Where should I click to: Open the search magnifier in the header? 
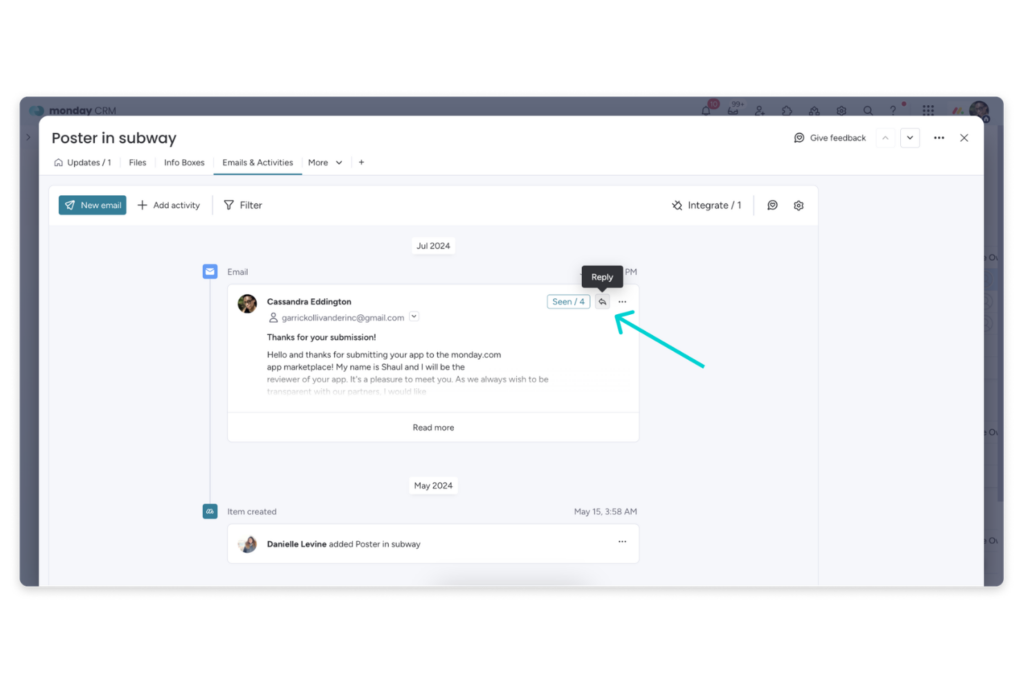868,111
